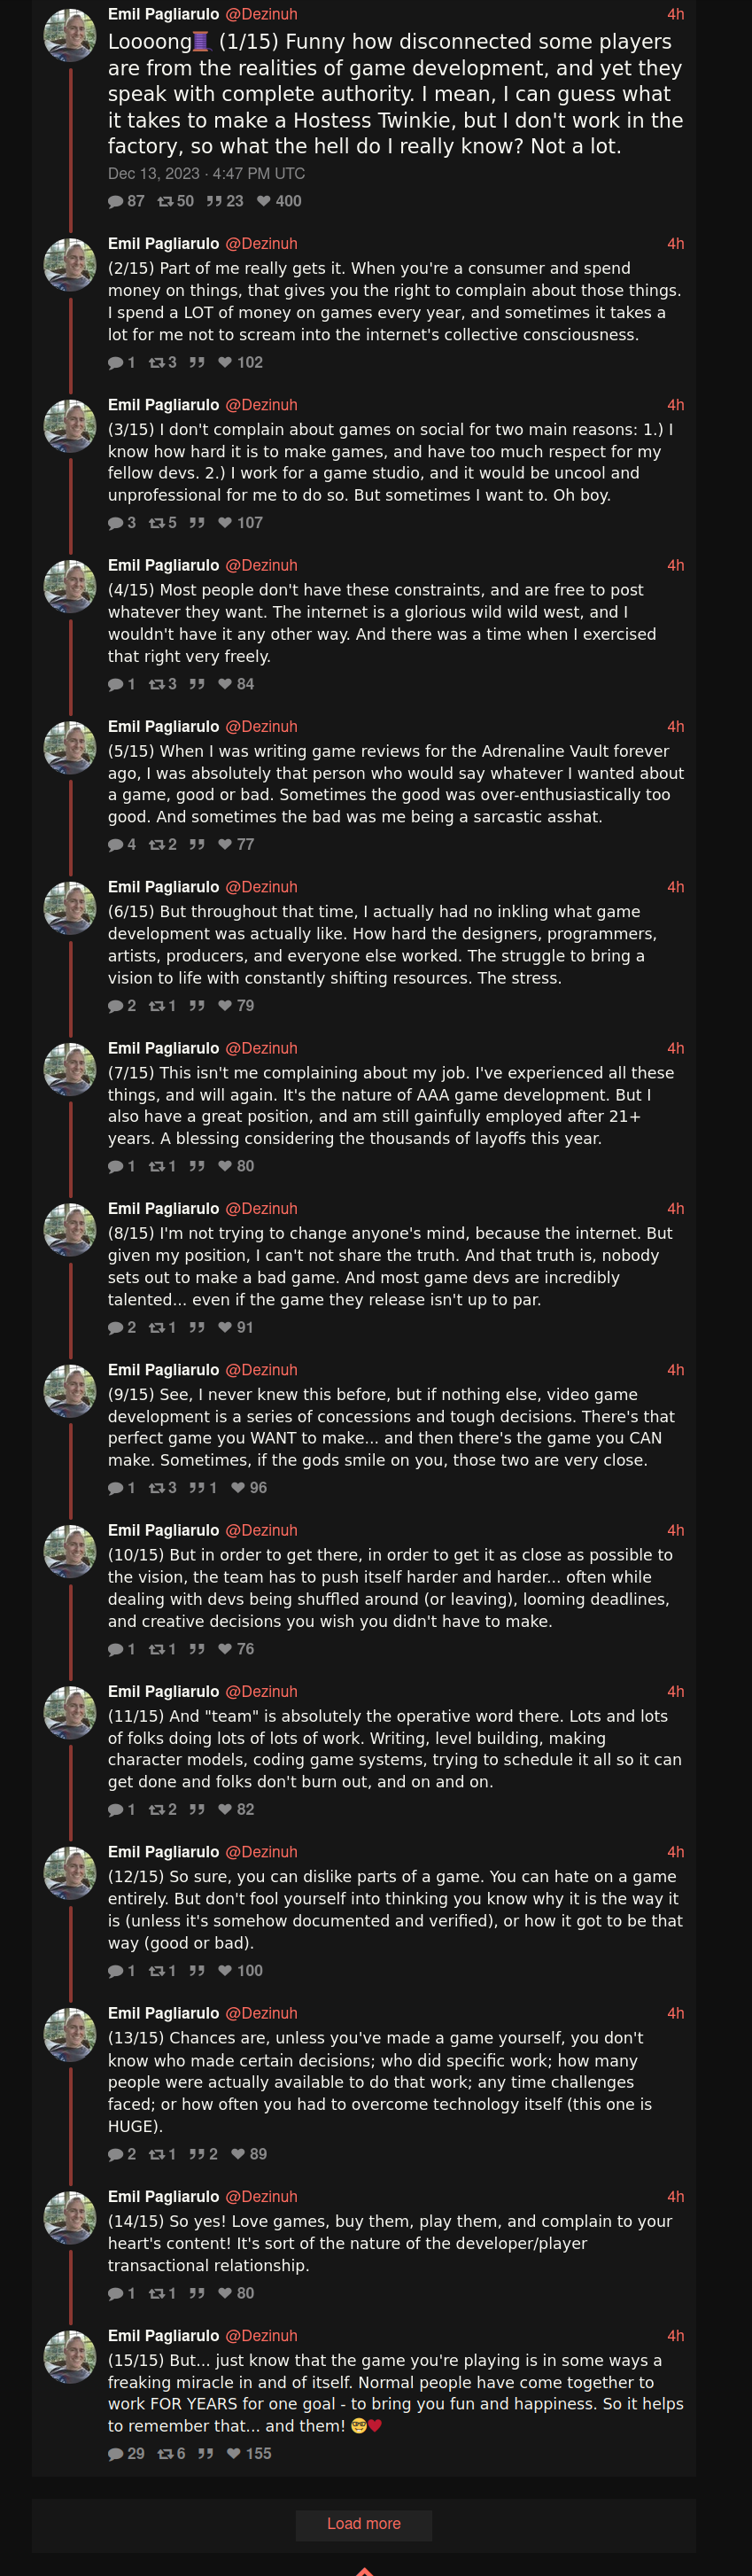Click the retweet icon showing 50
752x2576 pixels.
pos(165,201)
